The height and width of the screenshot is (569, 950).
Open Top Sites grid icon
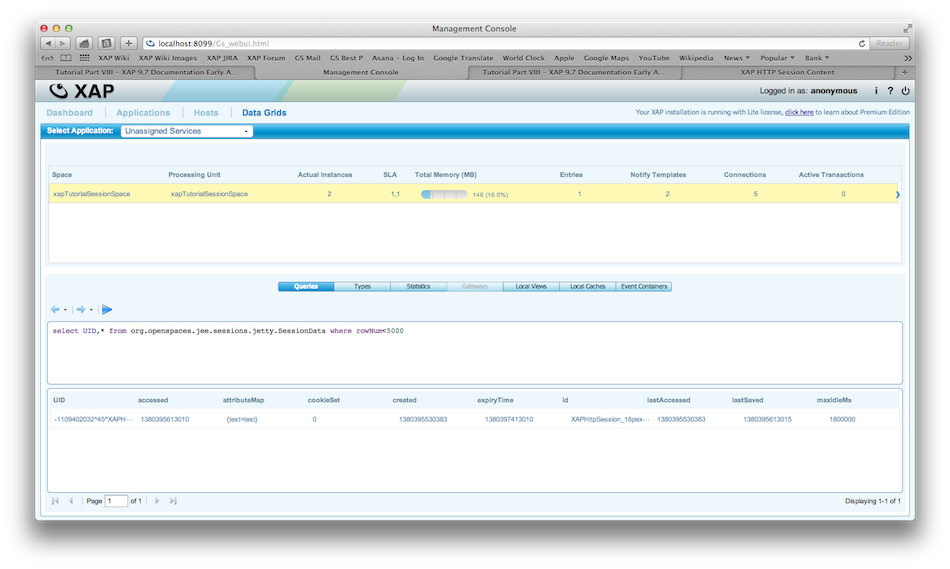pyautogui.click(x=84, y=58)
